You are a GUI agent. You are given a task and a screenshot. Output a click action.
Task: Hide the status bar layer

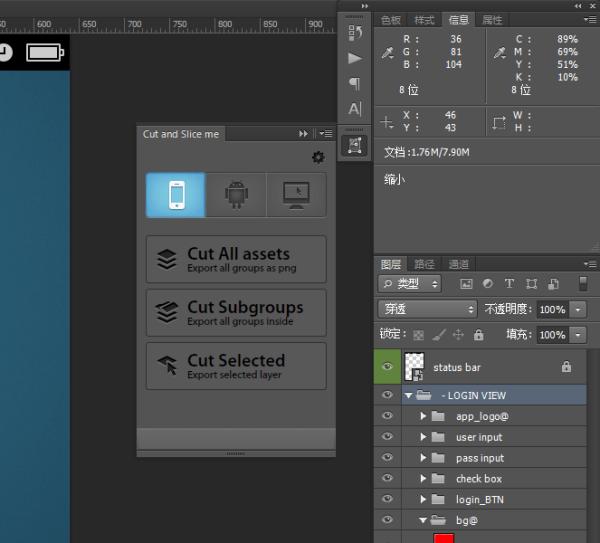(388, 367)
